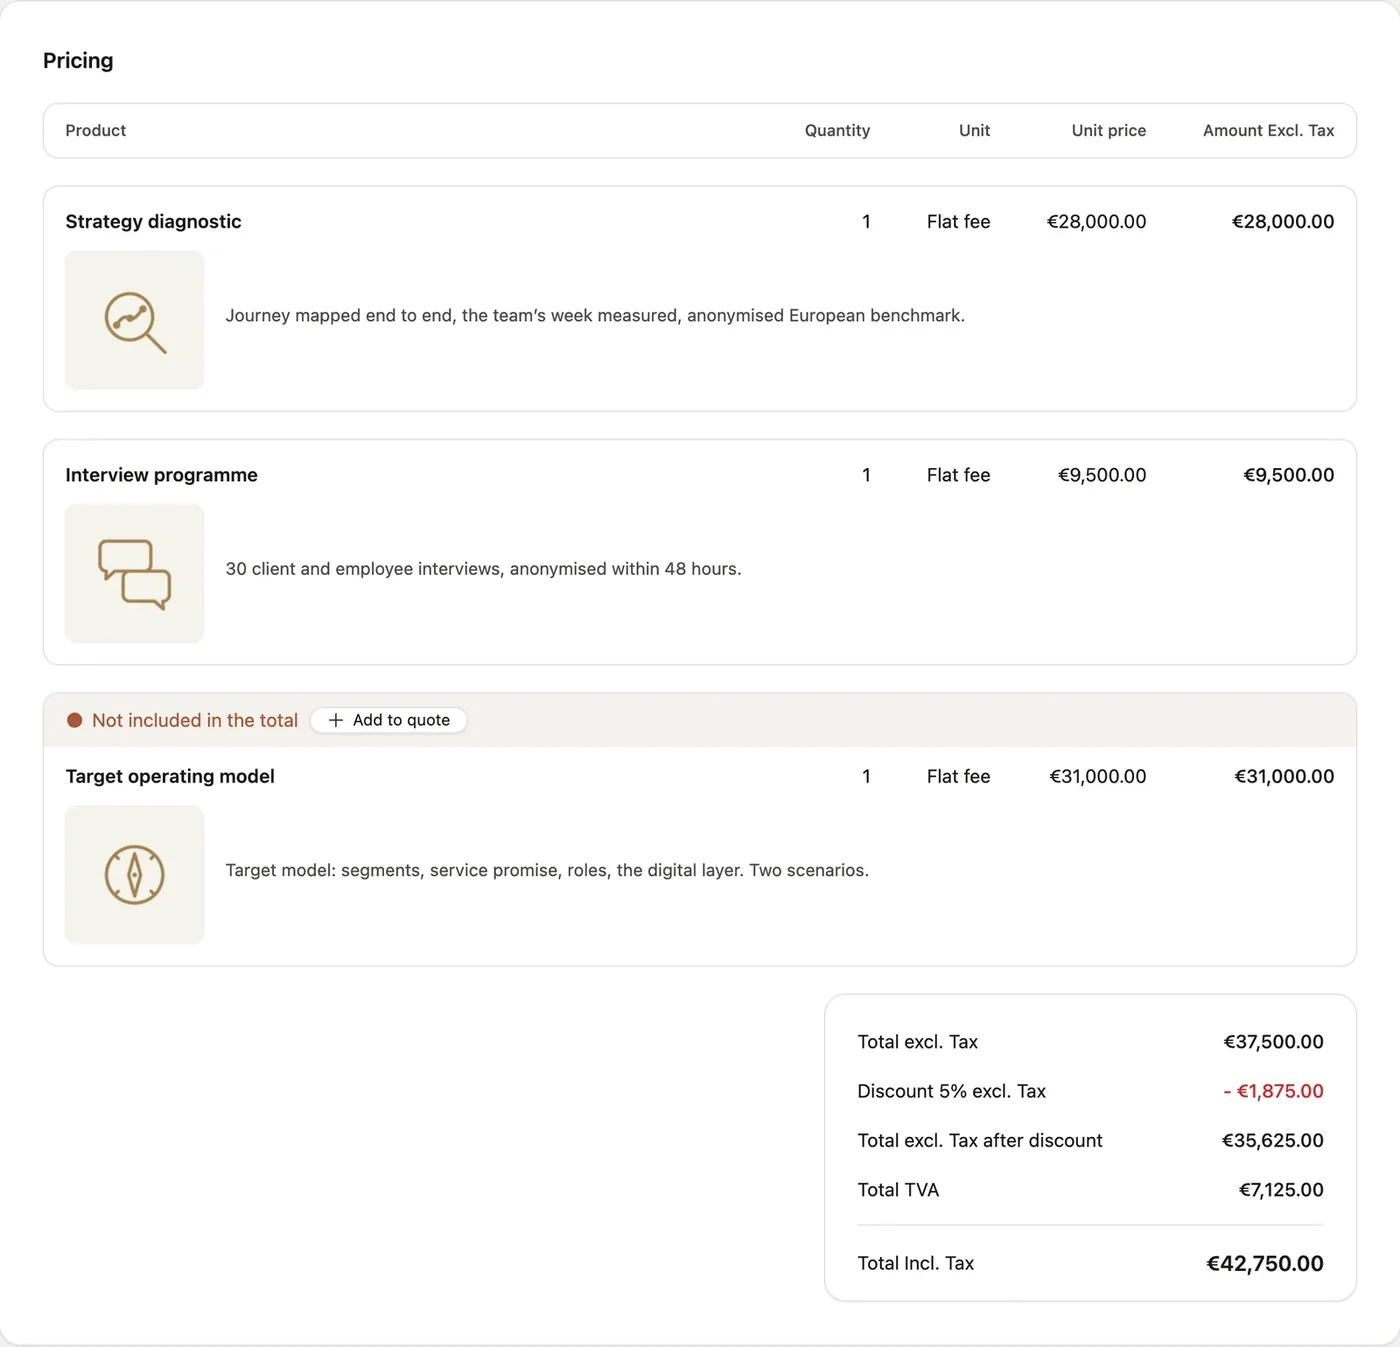
Task: Click the Target operating model Flat fee unit
Action: point(959,777)
